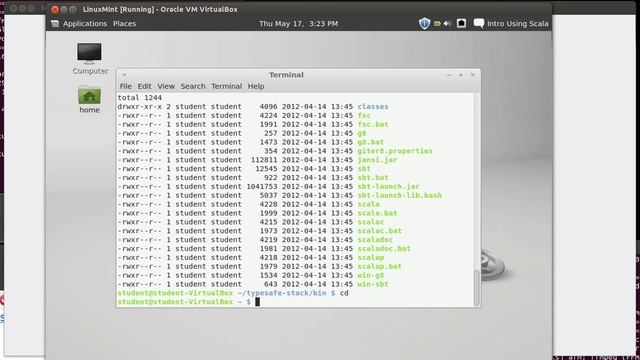Close the VirtualBox window with red button
This screenshot has width=640, height=360.
[x=55, y=9]
